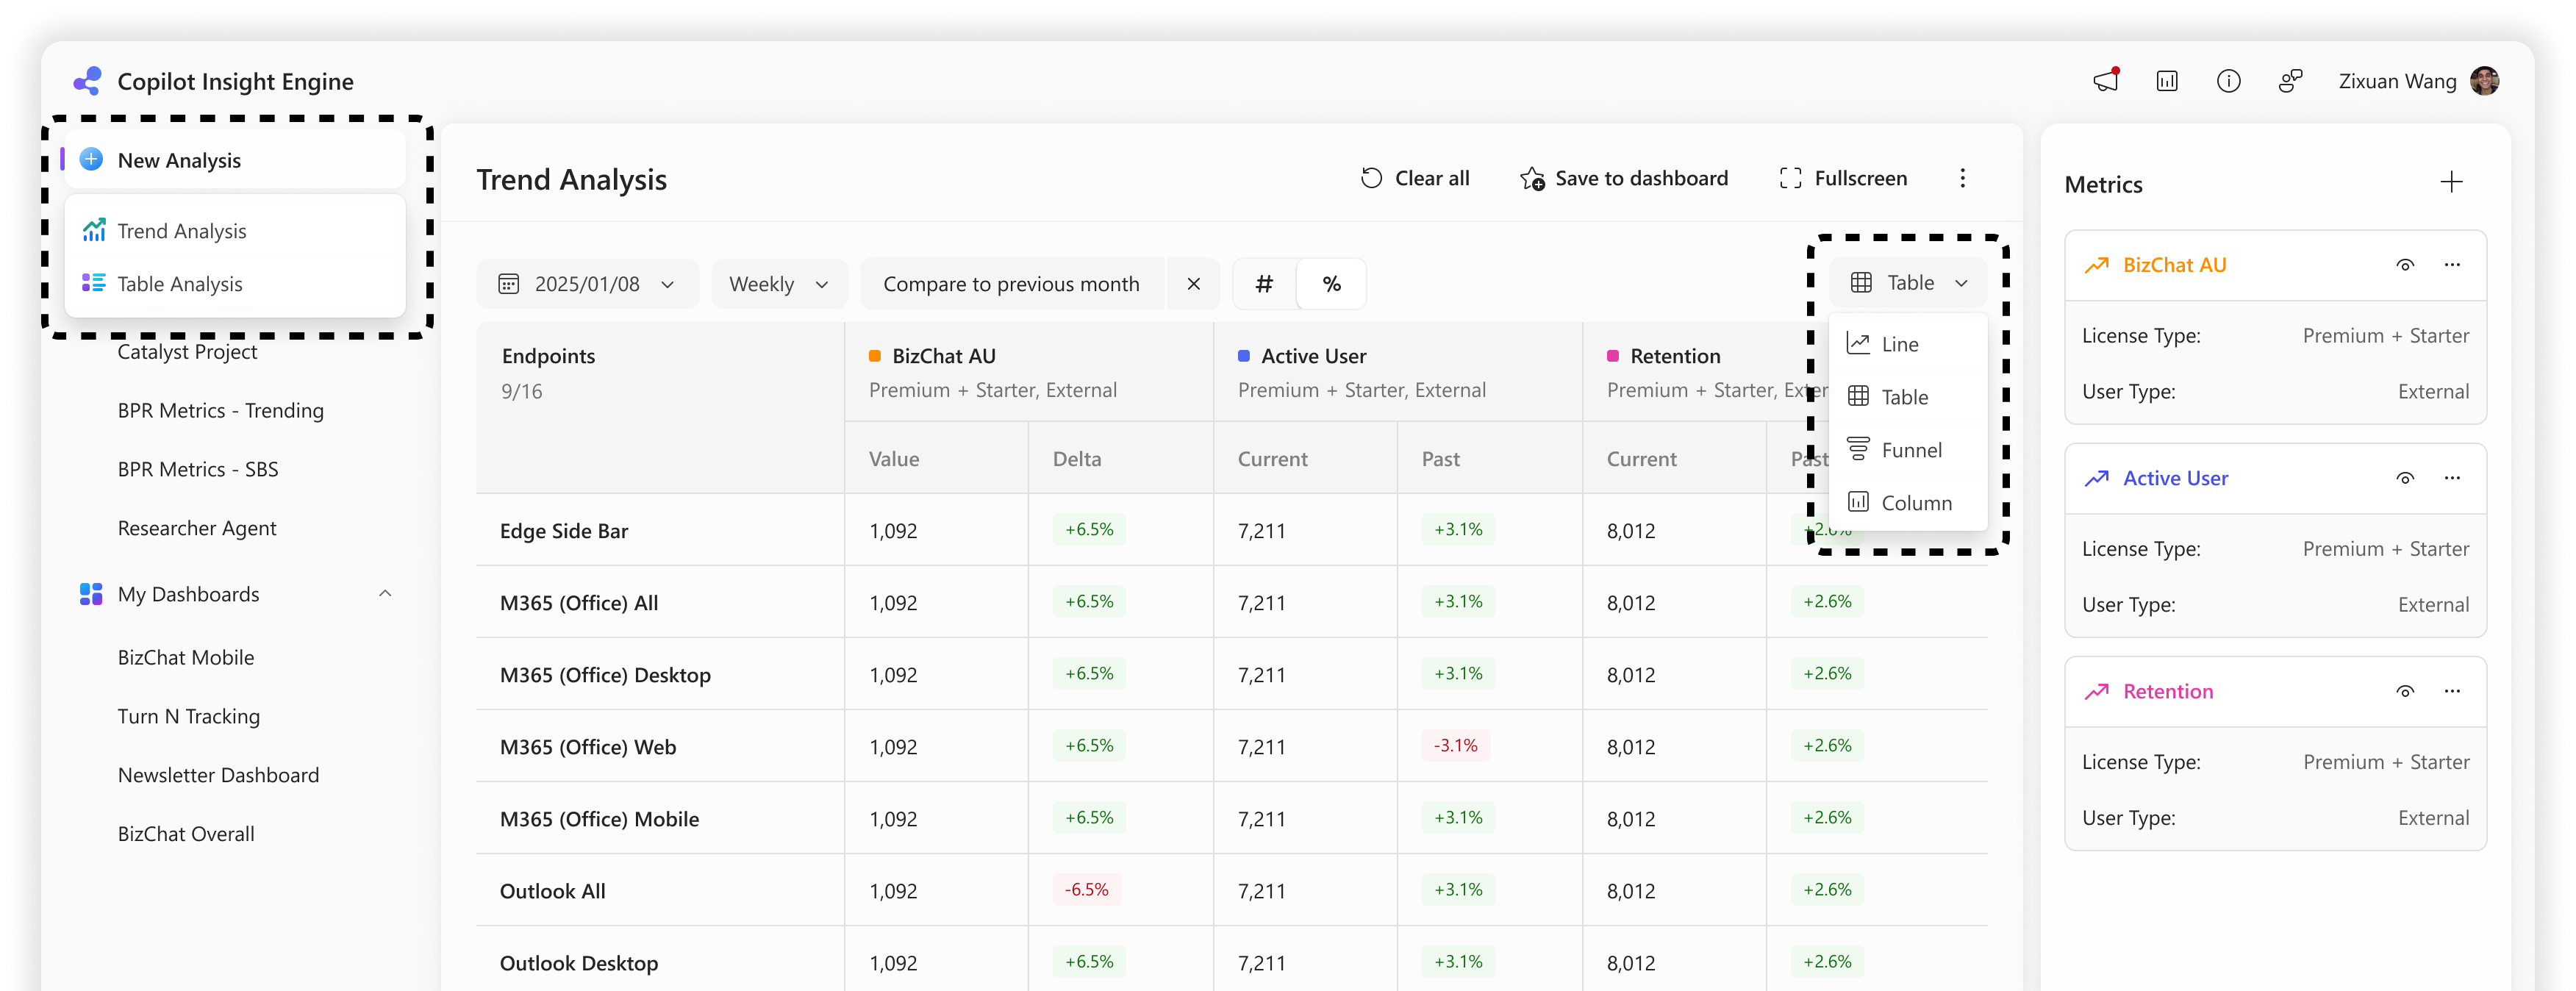The height and width of the screenshot is (991, 2576).
Task: Open the 2025/01/08 date dropdown
Action: click(587, 284)
